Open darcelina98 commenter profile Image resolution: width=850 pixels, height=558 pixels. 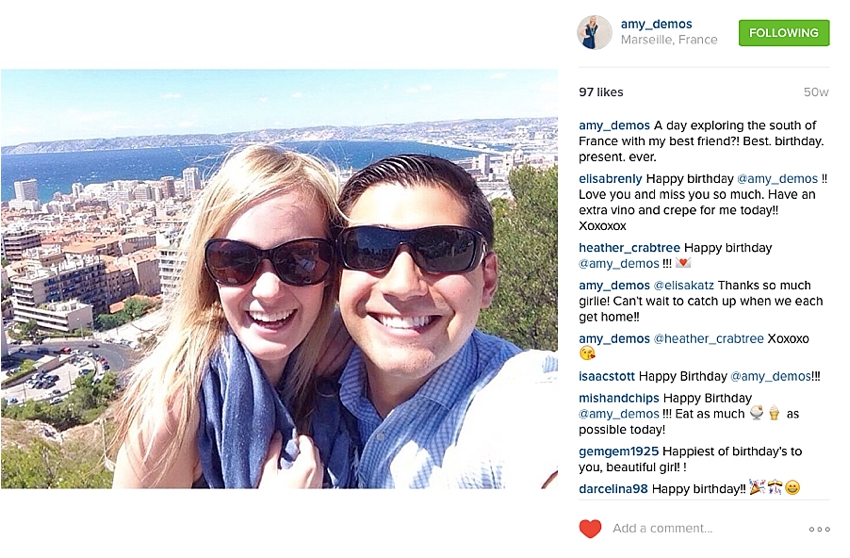tap(613, 489)
